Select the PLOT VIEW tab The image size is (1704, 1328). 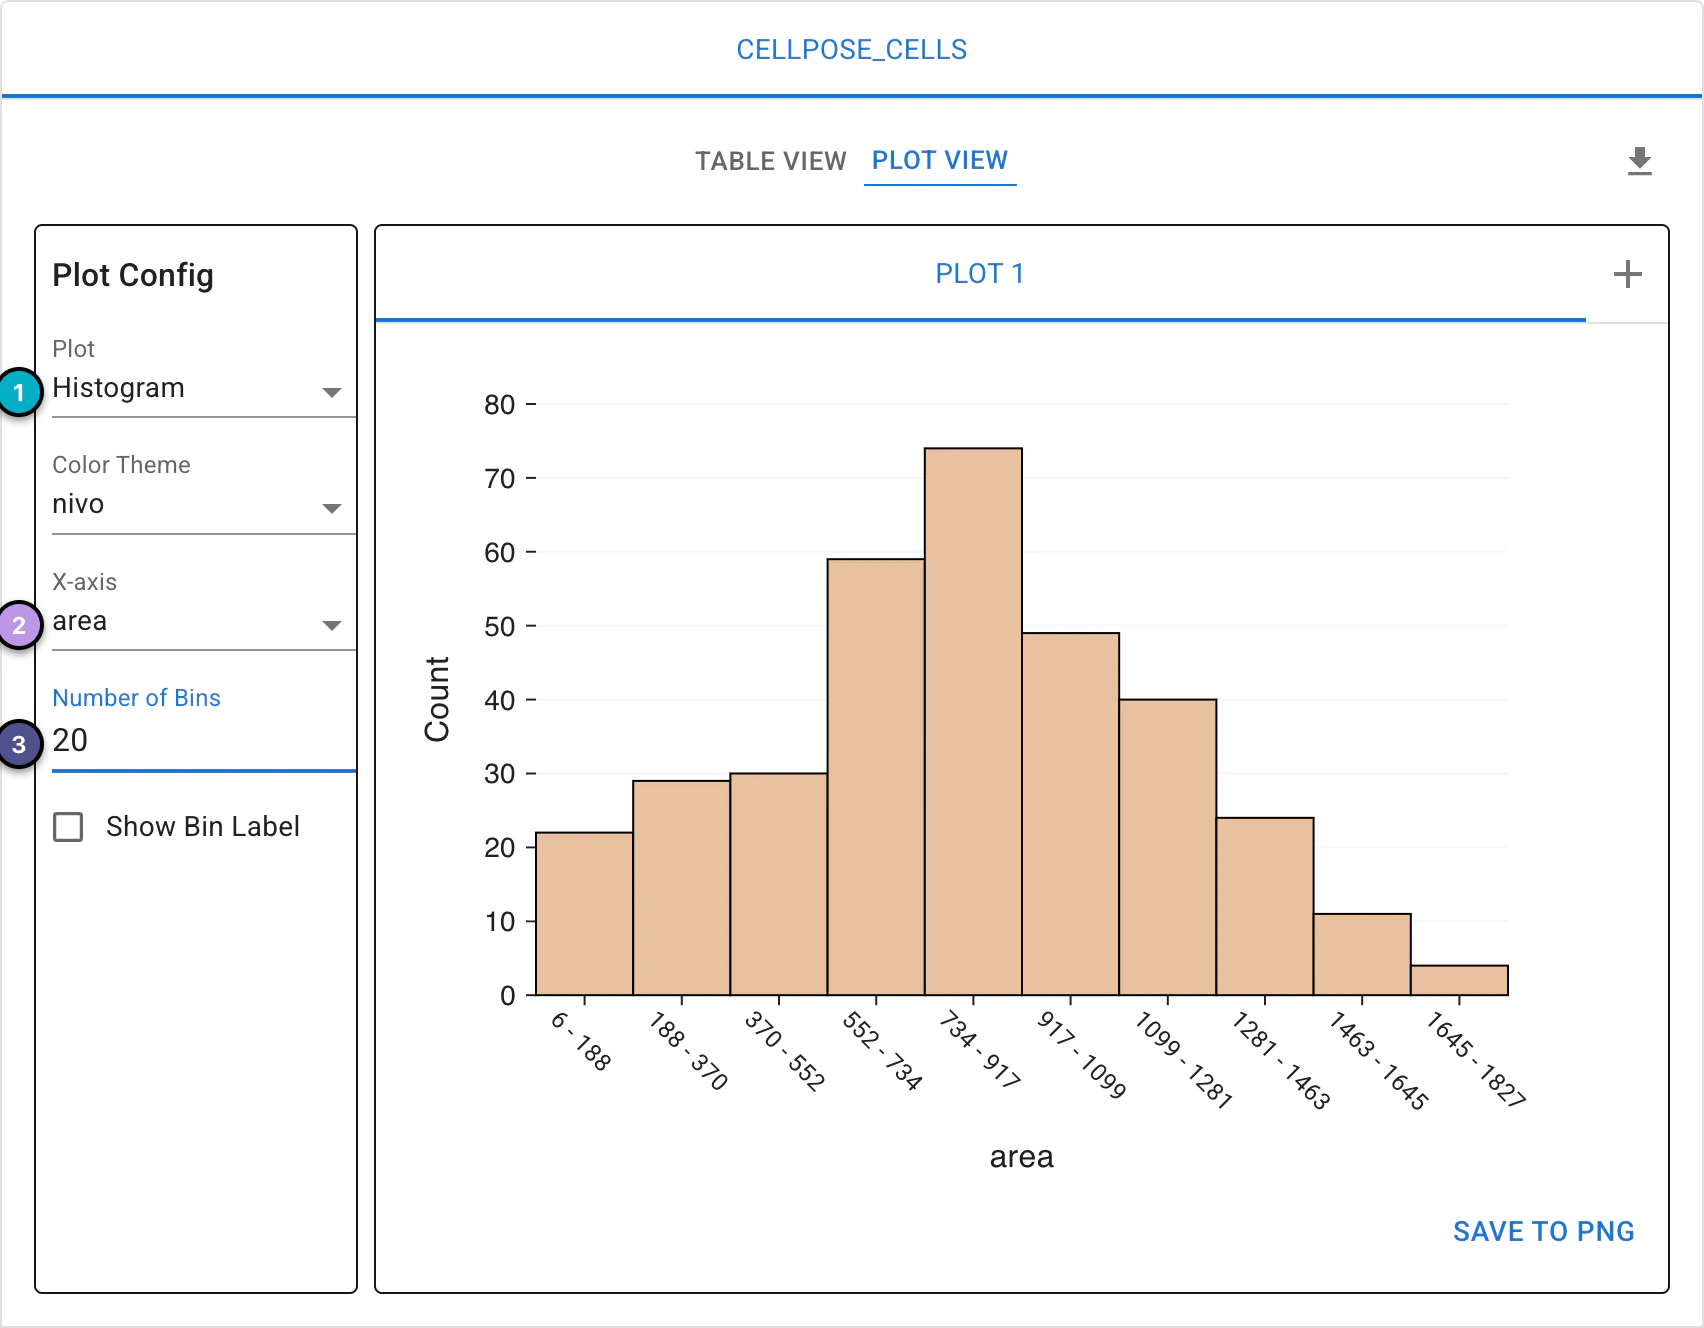point(940,160)
